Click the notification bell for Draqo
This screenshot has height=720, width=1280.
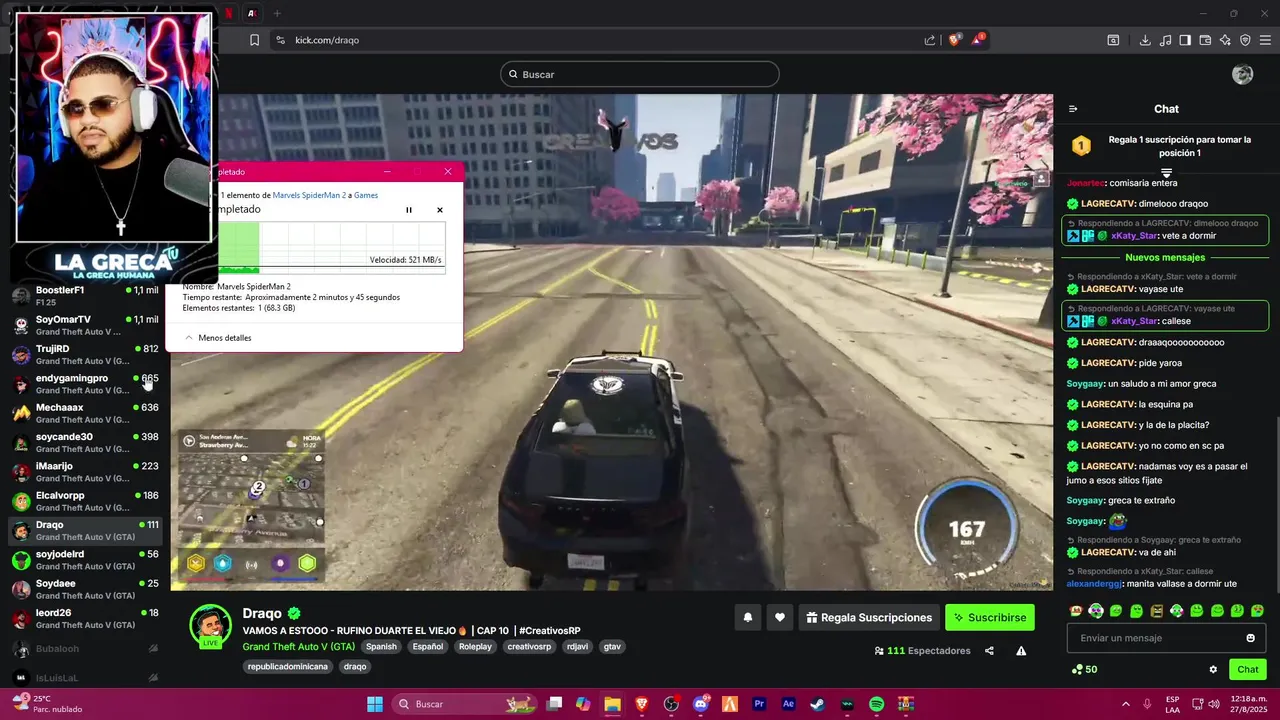(x=747, y=618)
